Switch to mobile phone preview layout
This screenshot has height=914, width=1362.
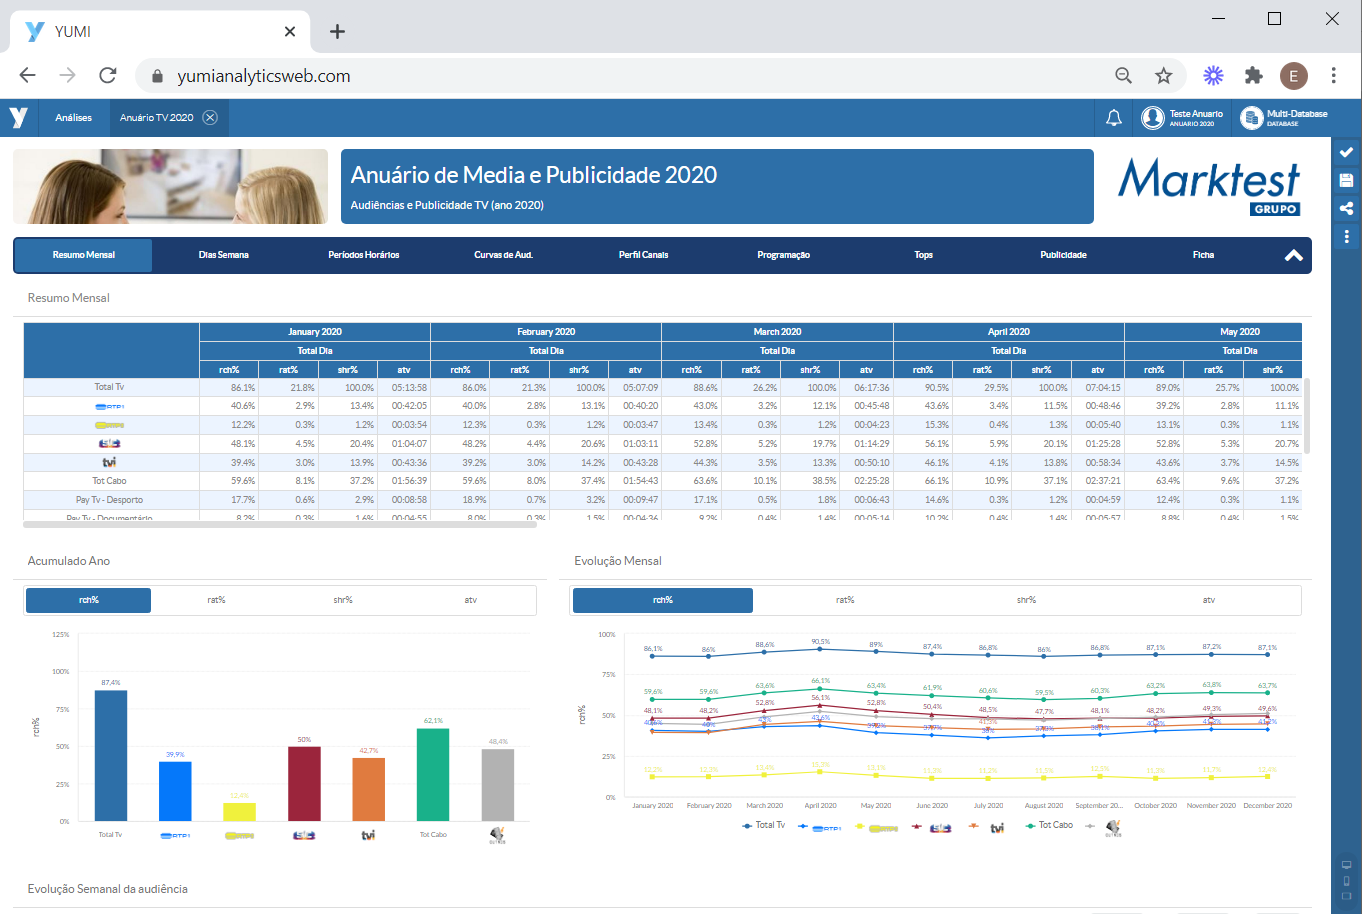[1346, 881]
